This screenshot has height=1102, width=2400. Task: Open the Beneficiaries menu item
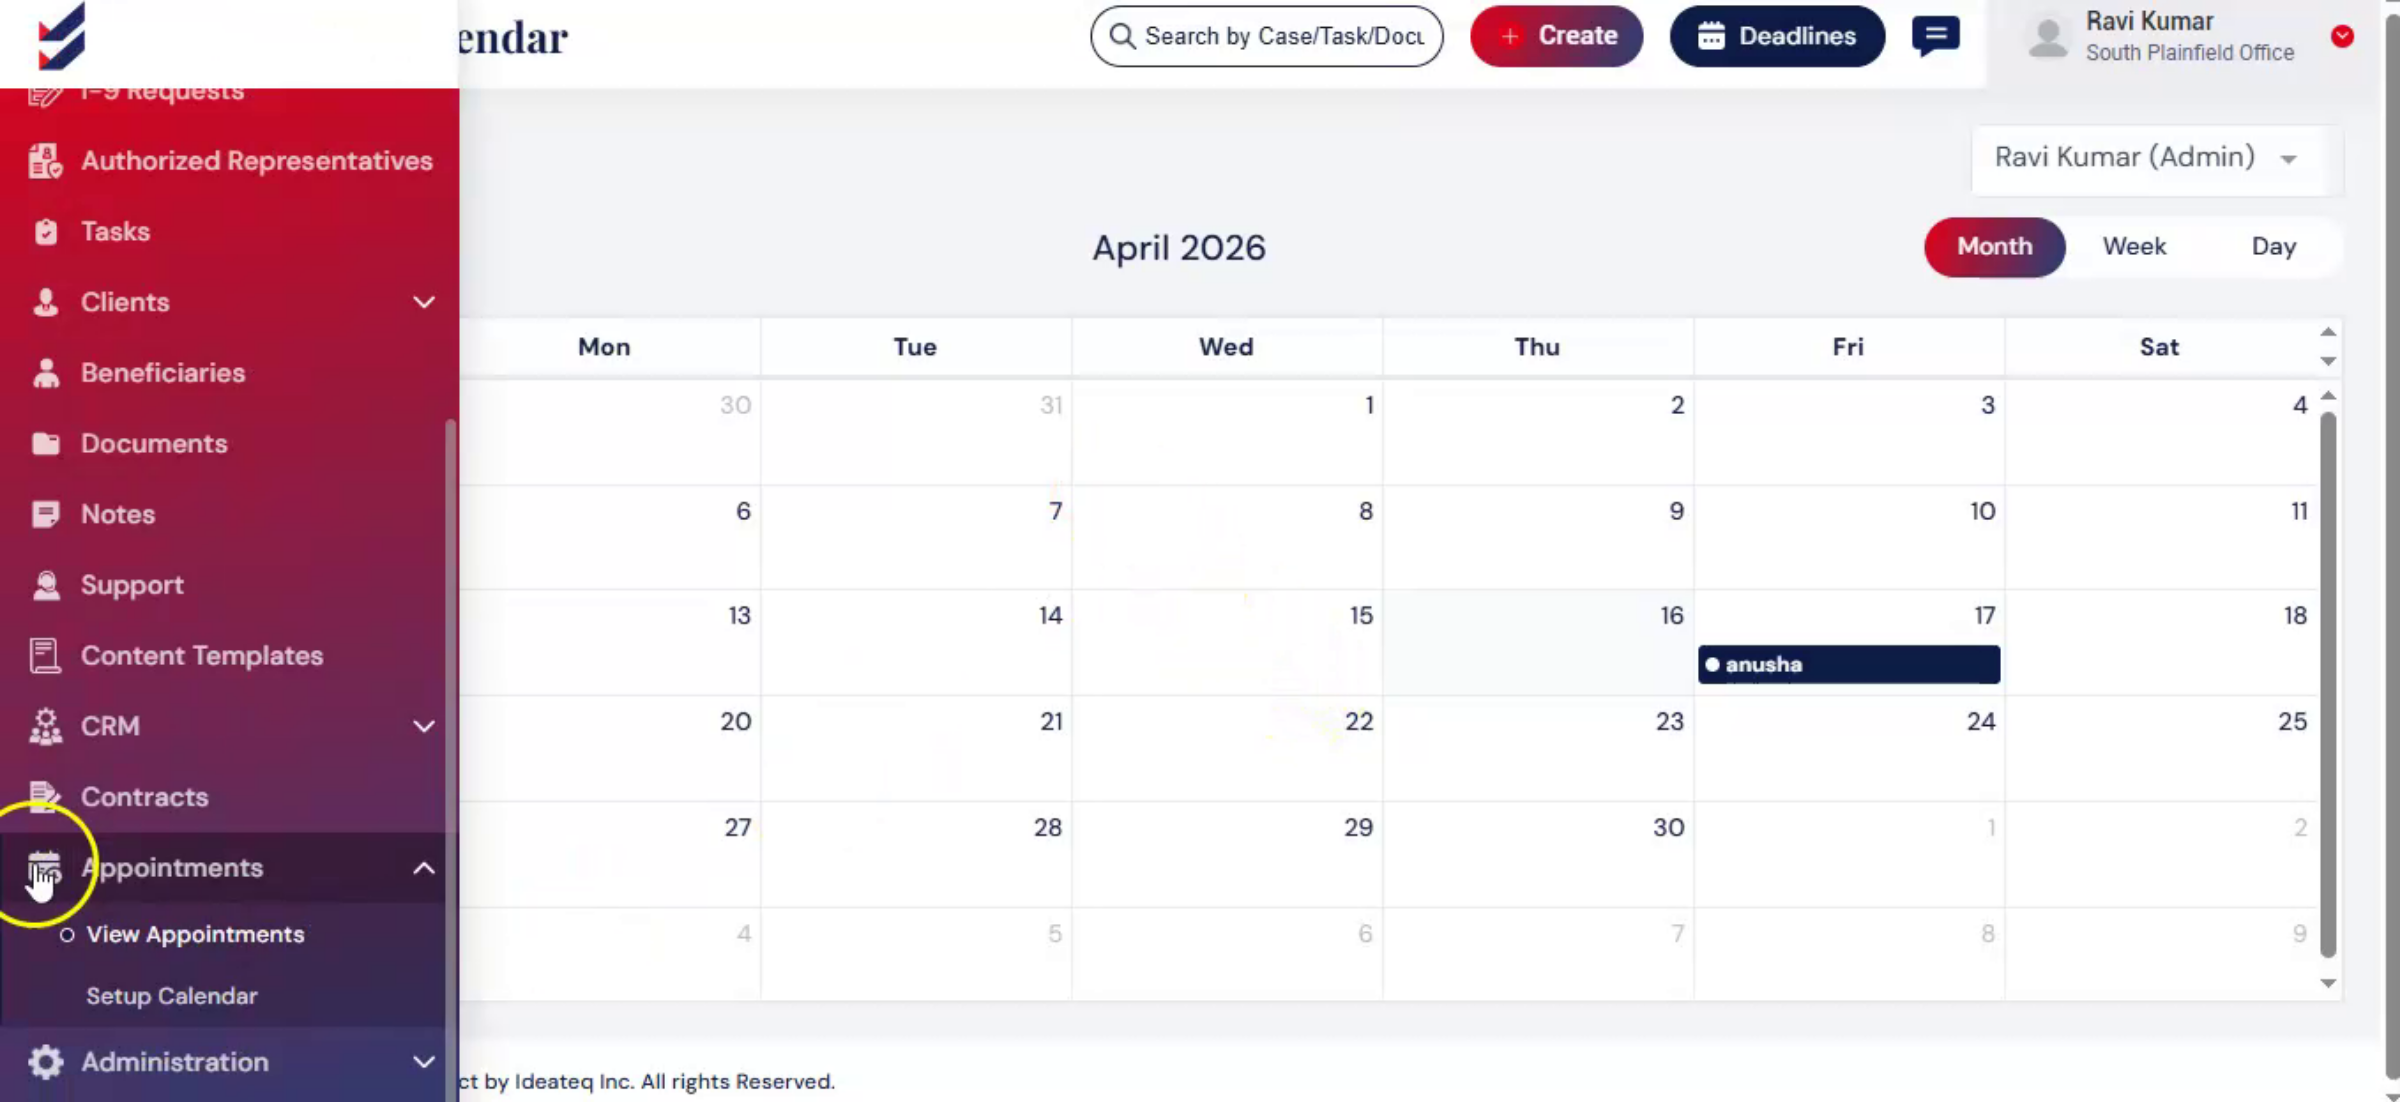click(163, 373)
